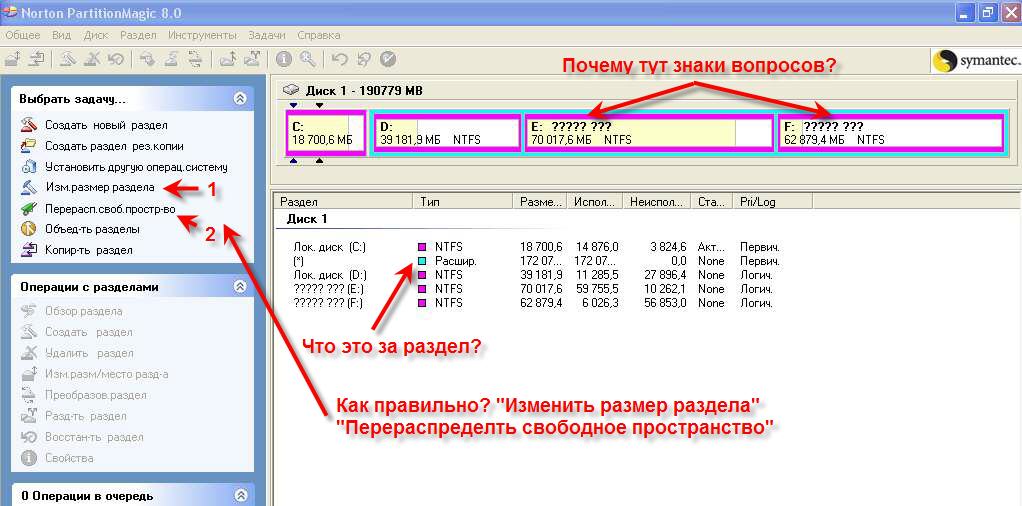1022x506 pixels.
Task: Open the Вид menu
Action: (x=61, y=35)
